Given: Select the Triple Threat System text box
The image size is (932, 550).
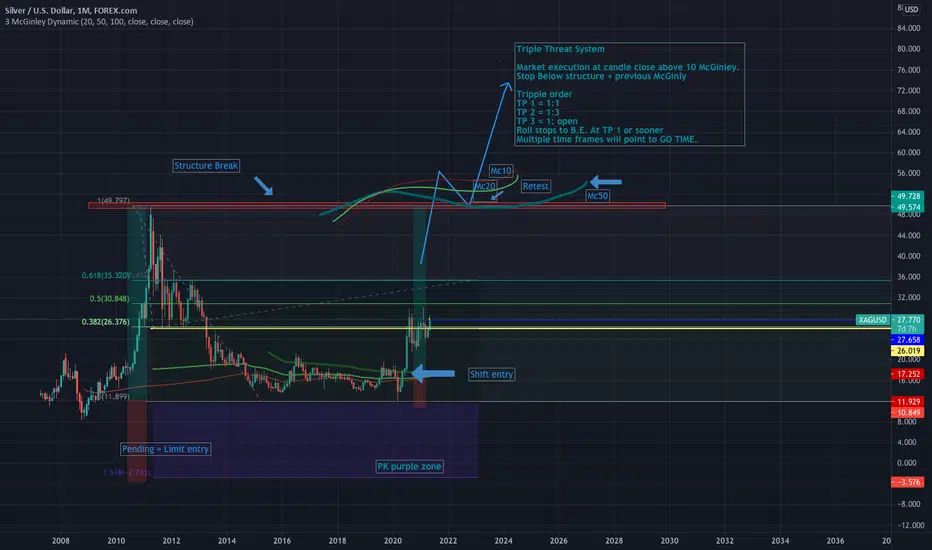Looking at the screenshot, I should pyautogui.click(x=629, y=94).
